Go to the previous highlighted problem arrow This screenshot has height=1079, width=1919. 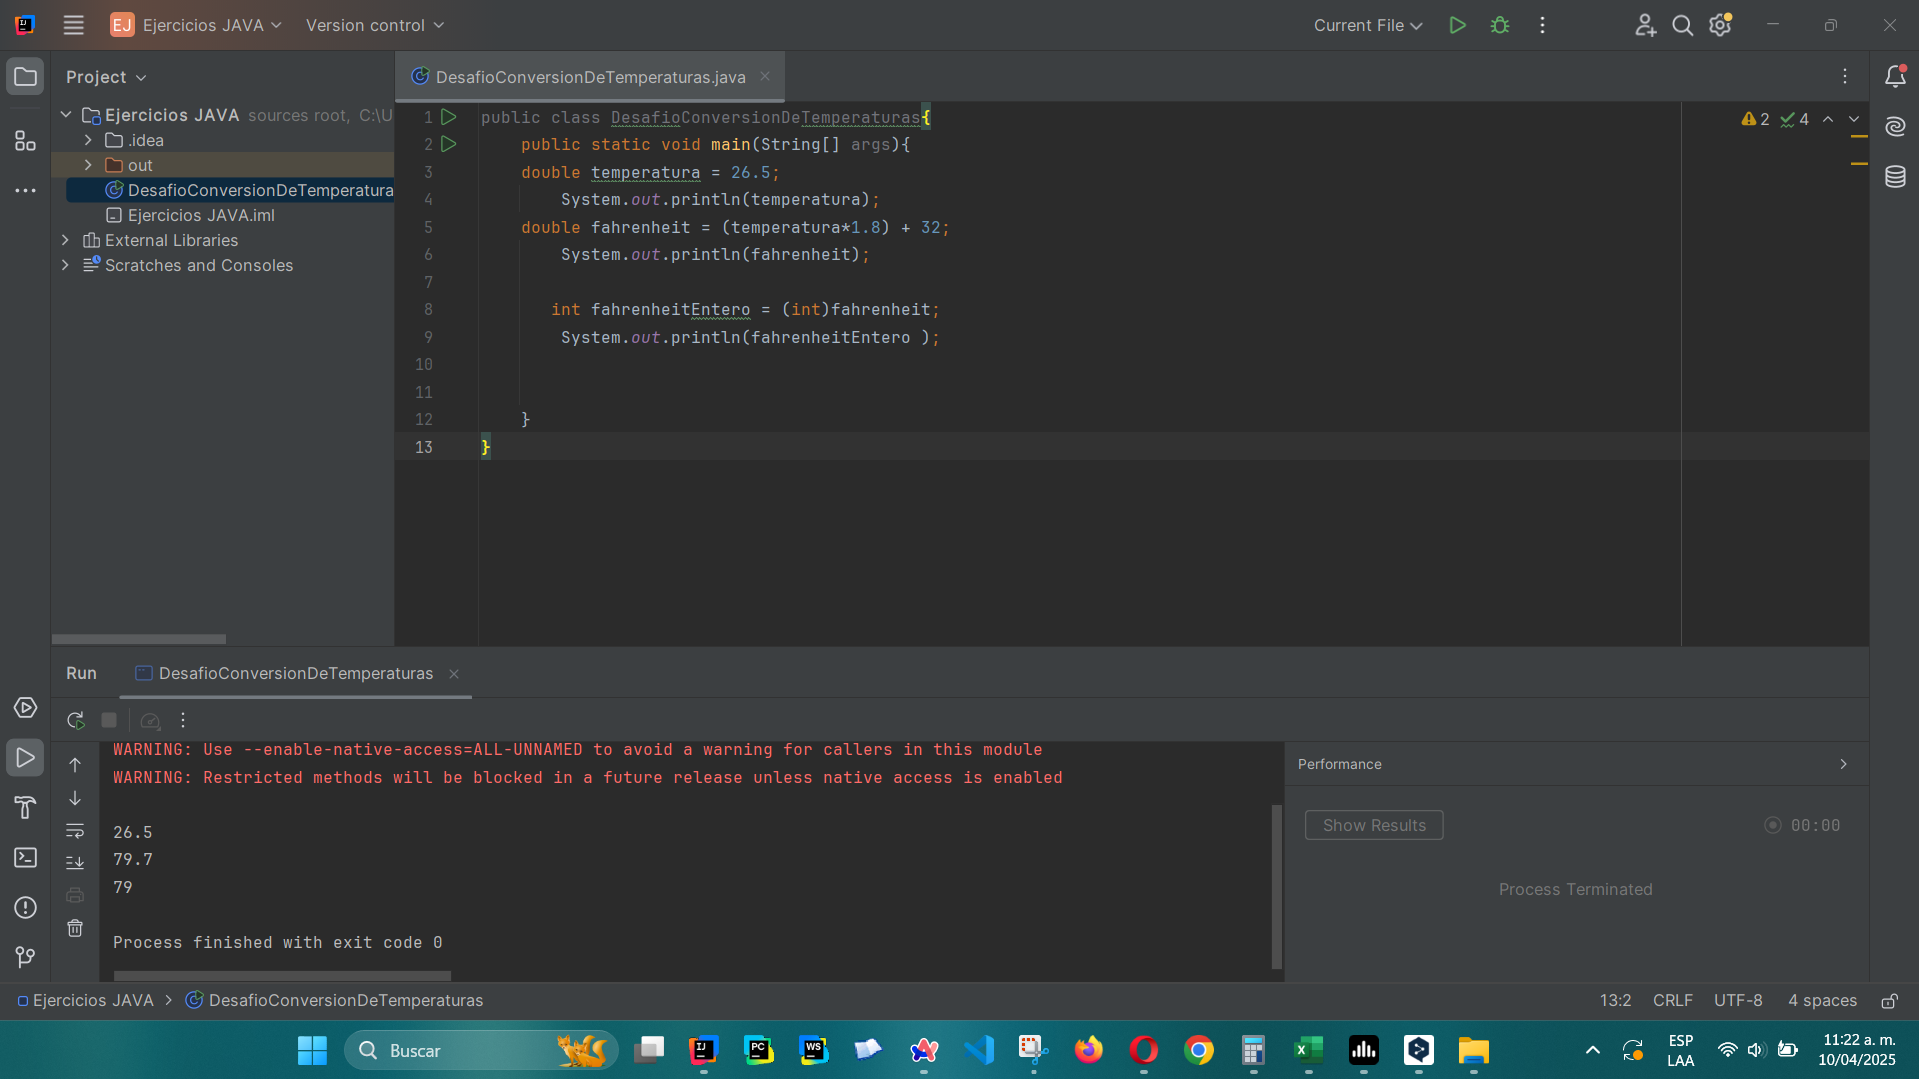[x=1828, y=119]
